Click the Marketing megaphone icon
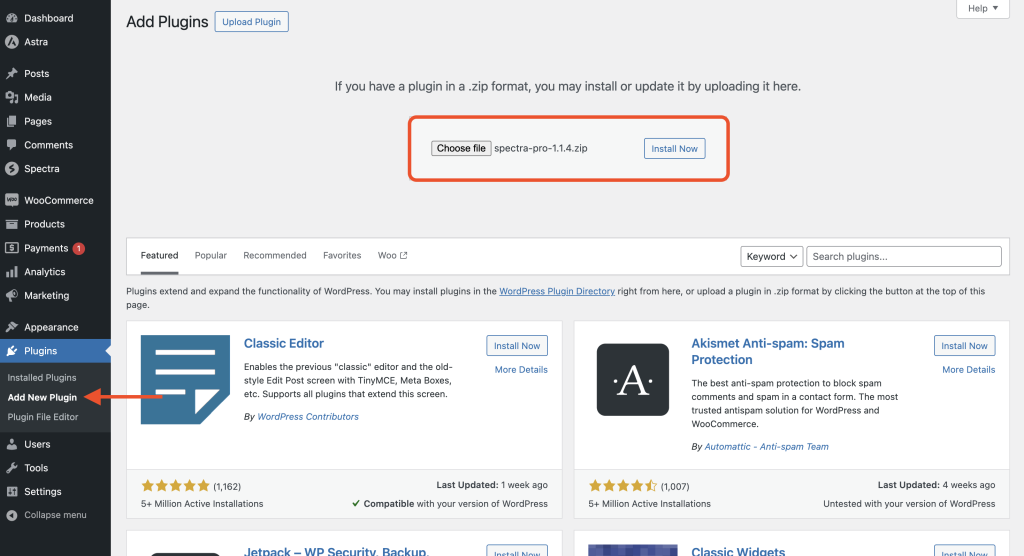Screen dimensions: 1024x556 pyautogui.click(x=12, y=295)
